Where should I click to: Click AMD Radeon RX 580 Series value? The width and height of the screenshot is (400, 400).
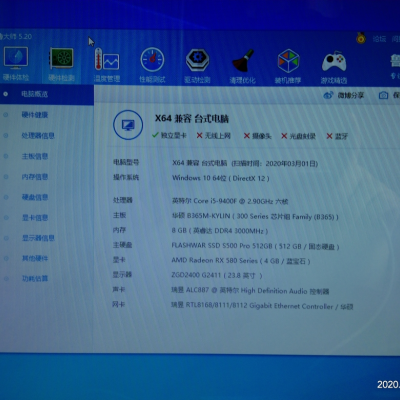point(241,261)
